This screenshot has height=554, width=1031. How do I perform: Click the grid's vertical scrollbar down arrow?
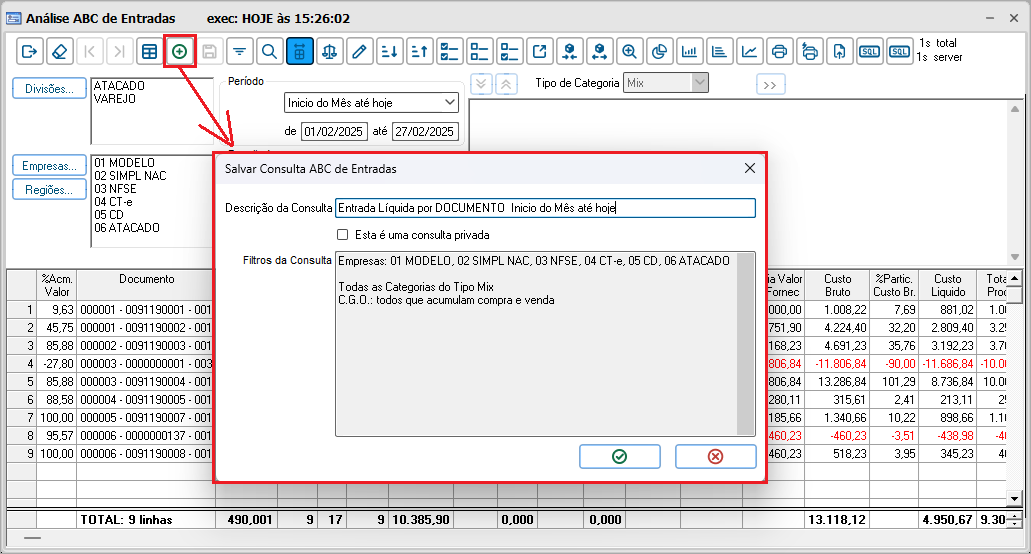coord(1015,499)
